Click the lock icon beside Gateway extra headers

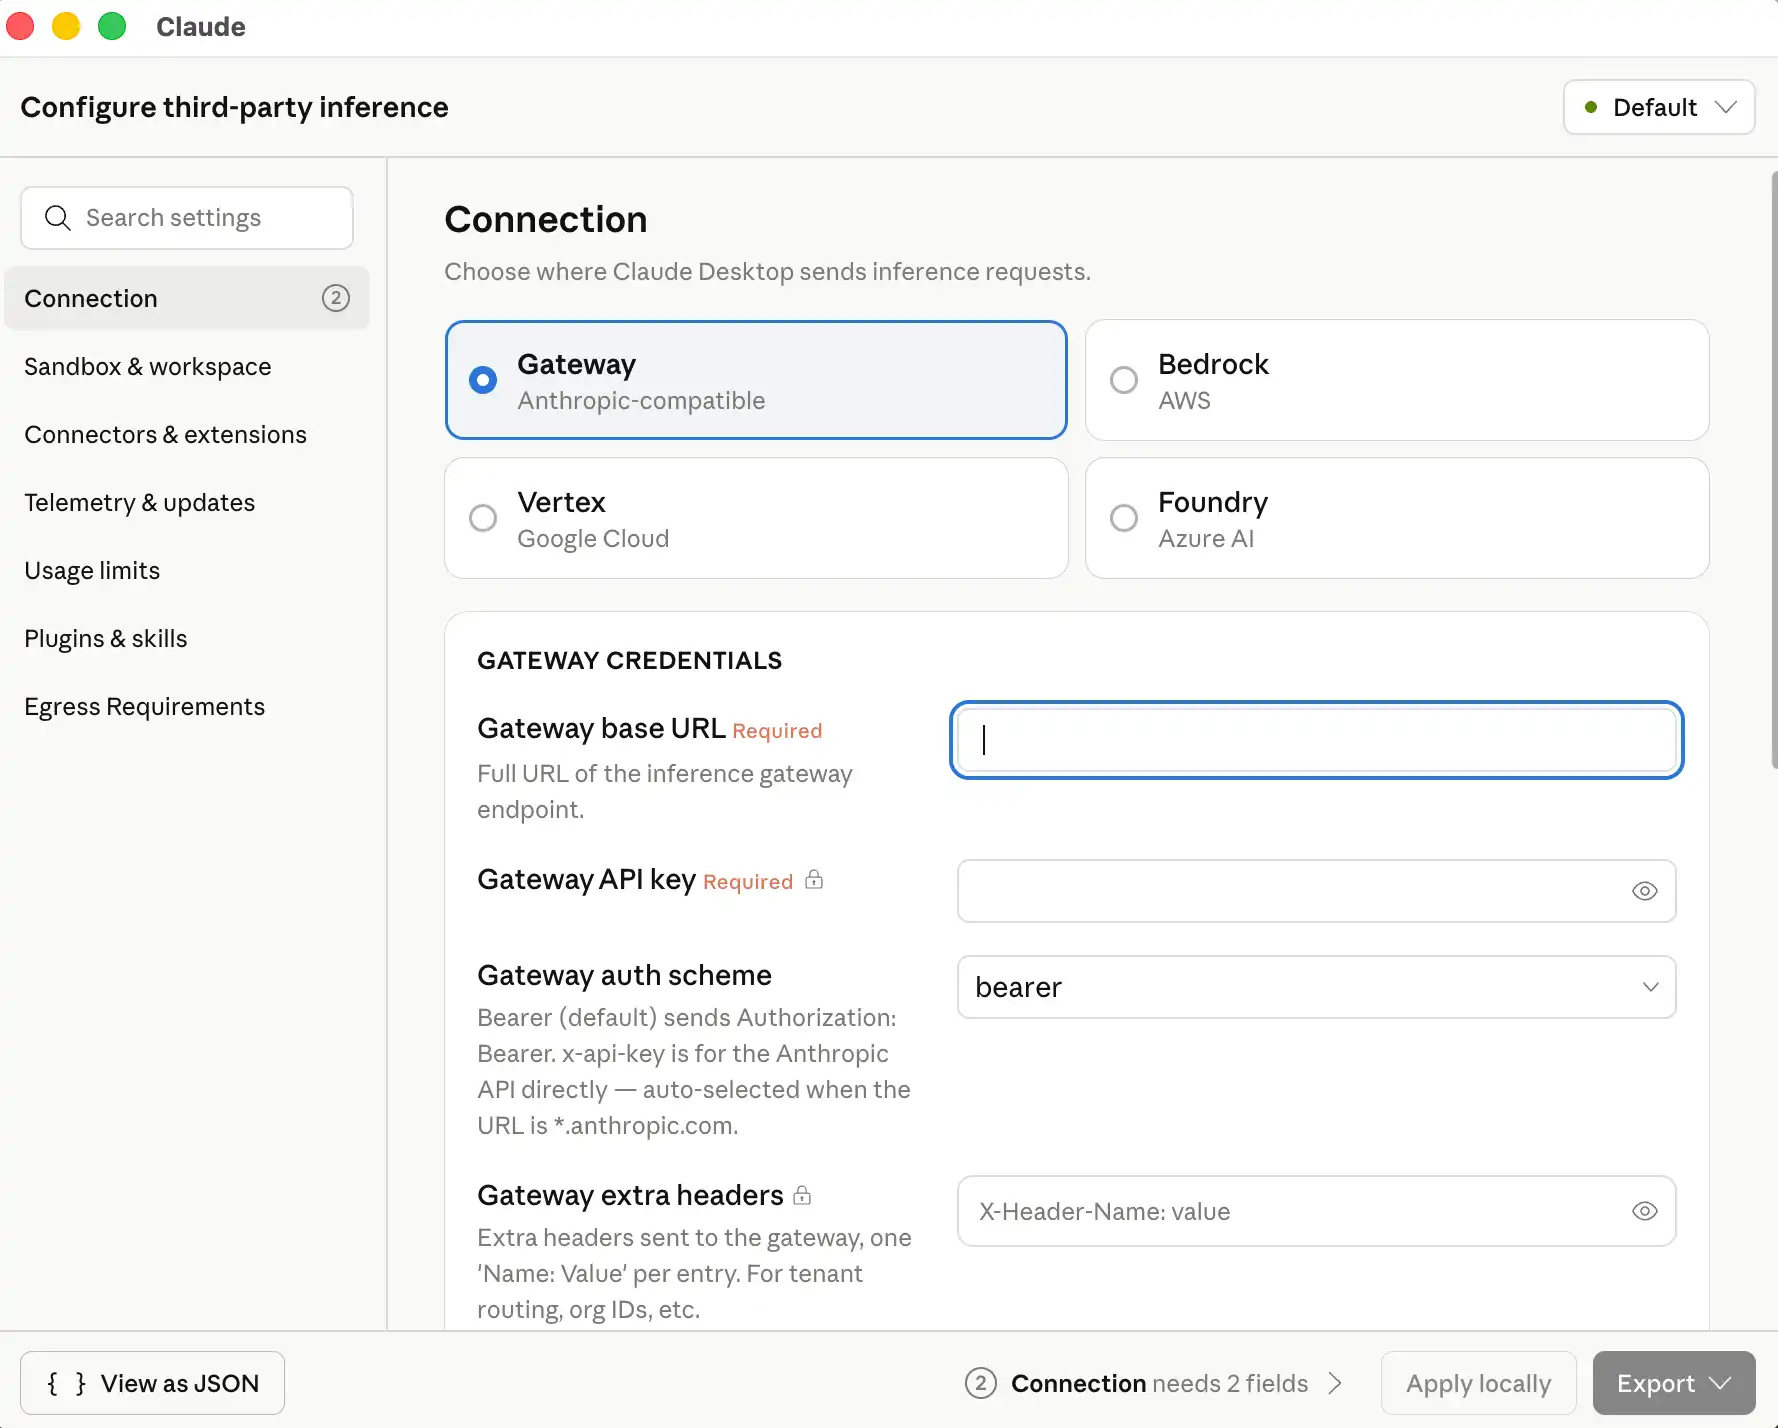point(802,1195)
